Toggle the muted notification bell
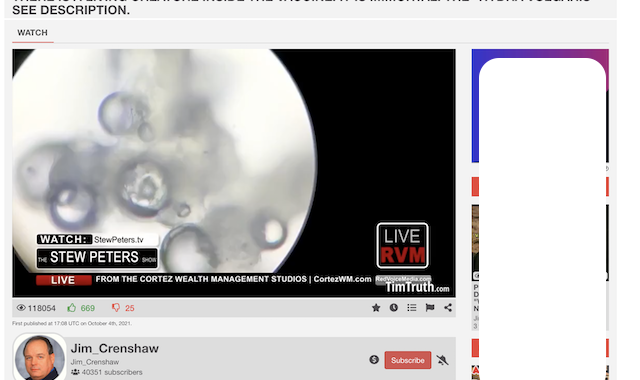This screenshot has width=640, height=380. 442,360
